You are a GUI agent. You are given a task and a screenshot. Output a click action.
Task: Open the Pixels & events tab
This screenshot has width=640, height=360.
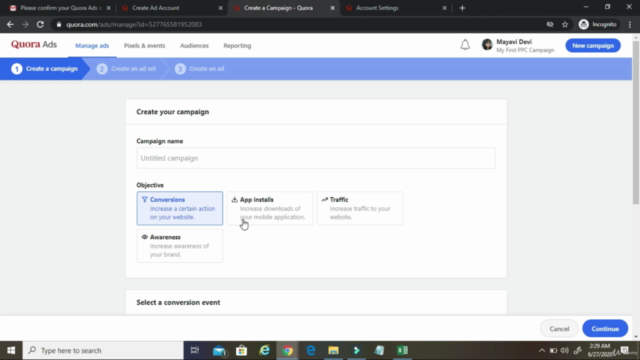pos(144,46)
